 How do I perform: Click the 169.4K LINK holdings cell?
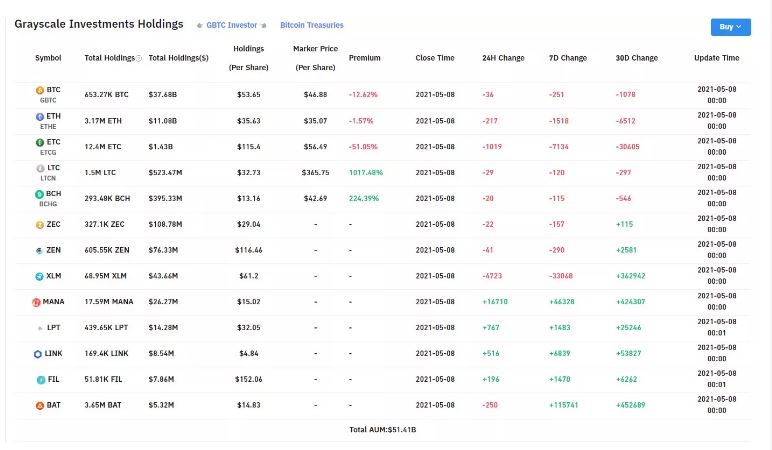[106, 354]
